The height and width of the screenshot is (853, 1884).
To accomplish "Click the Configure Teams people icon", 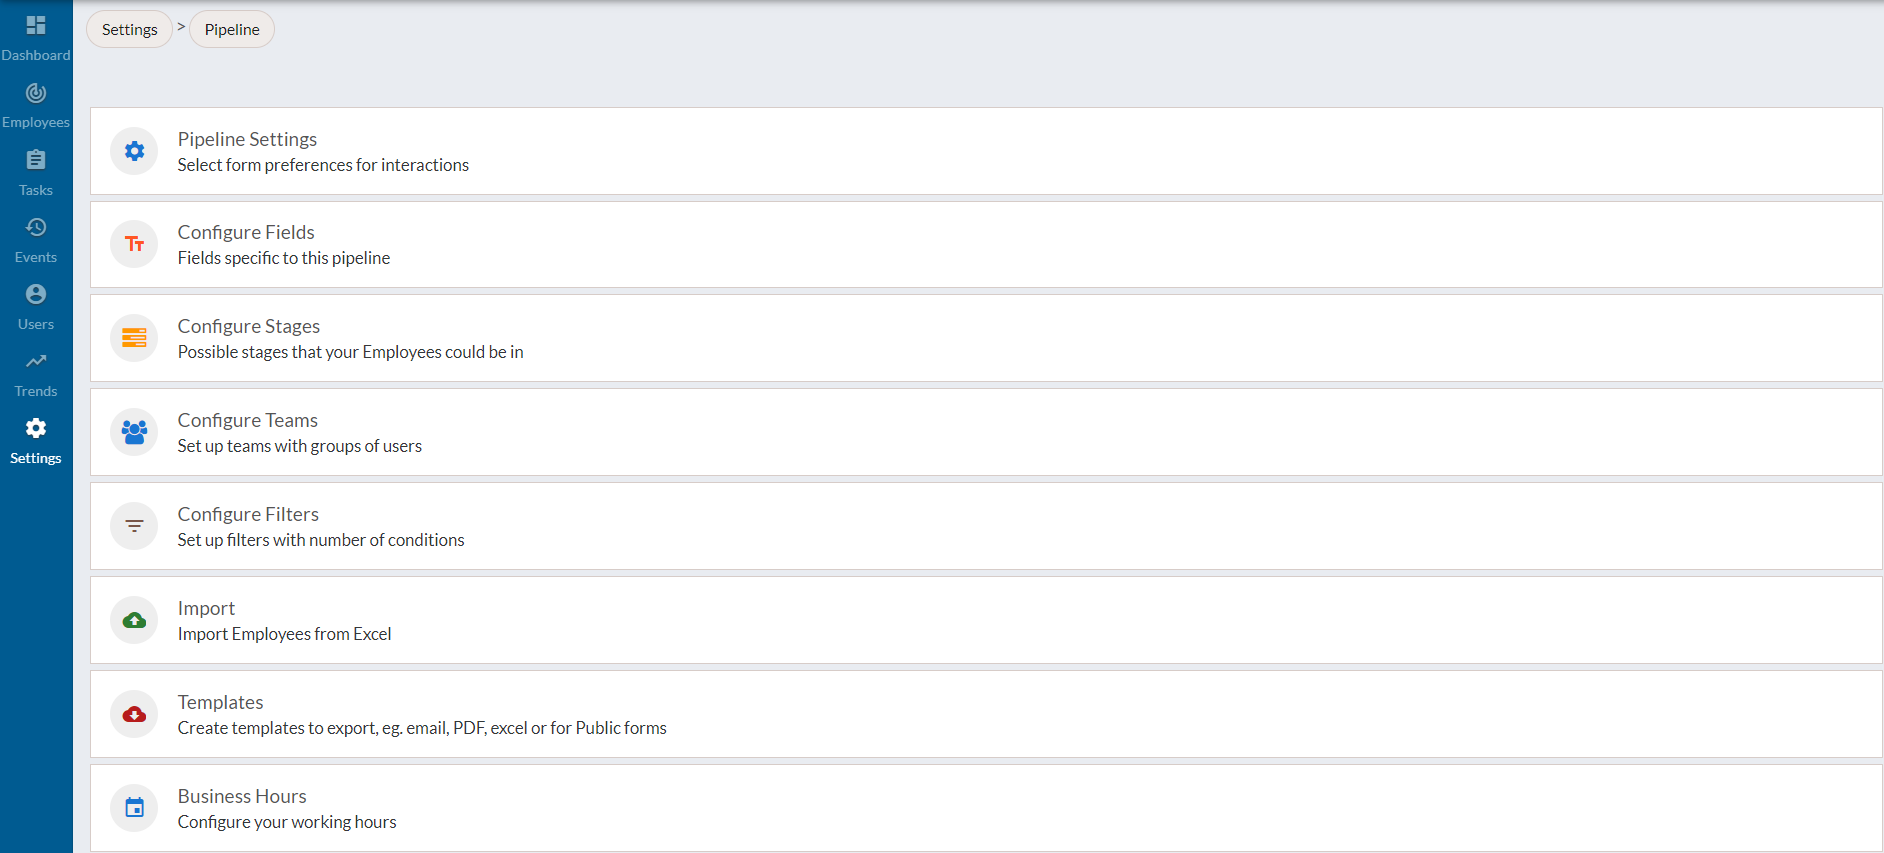I will point(134,432).
